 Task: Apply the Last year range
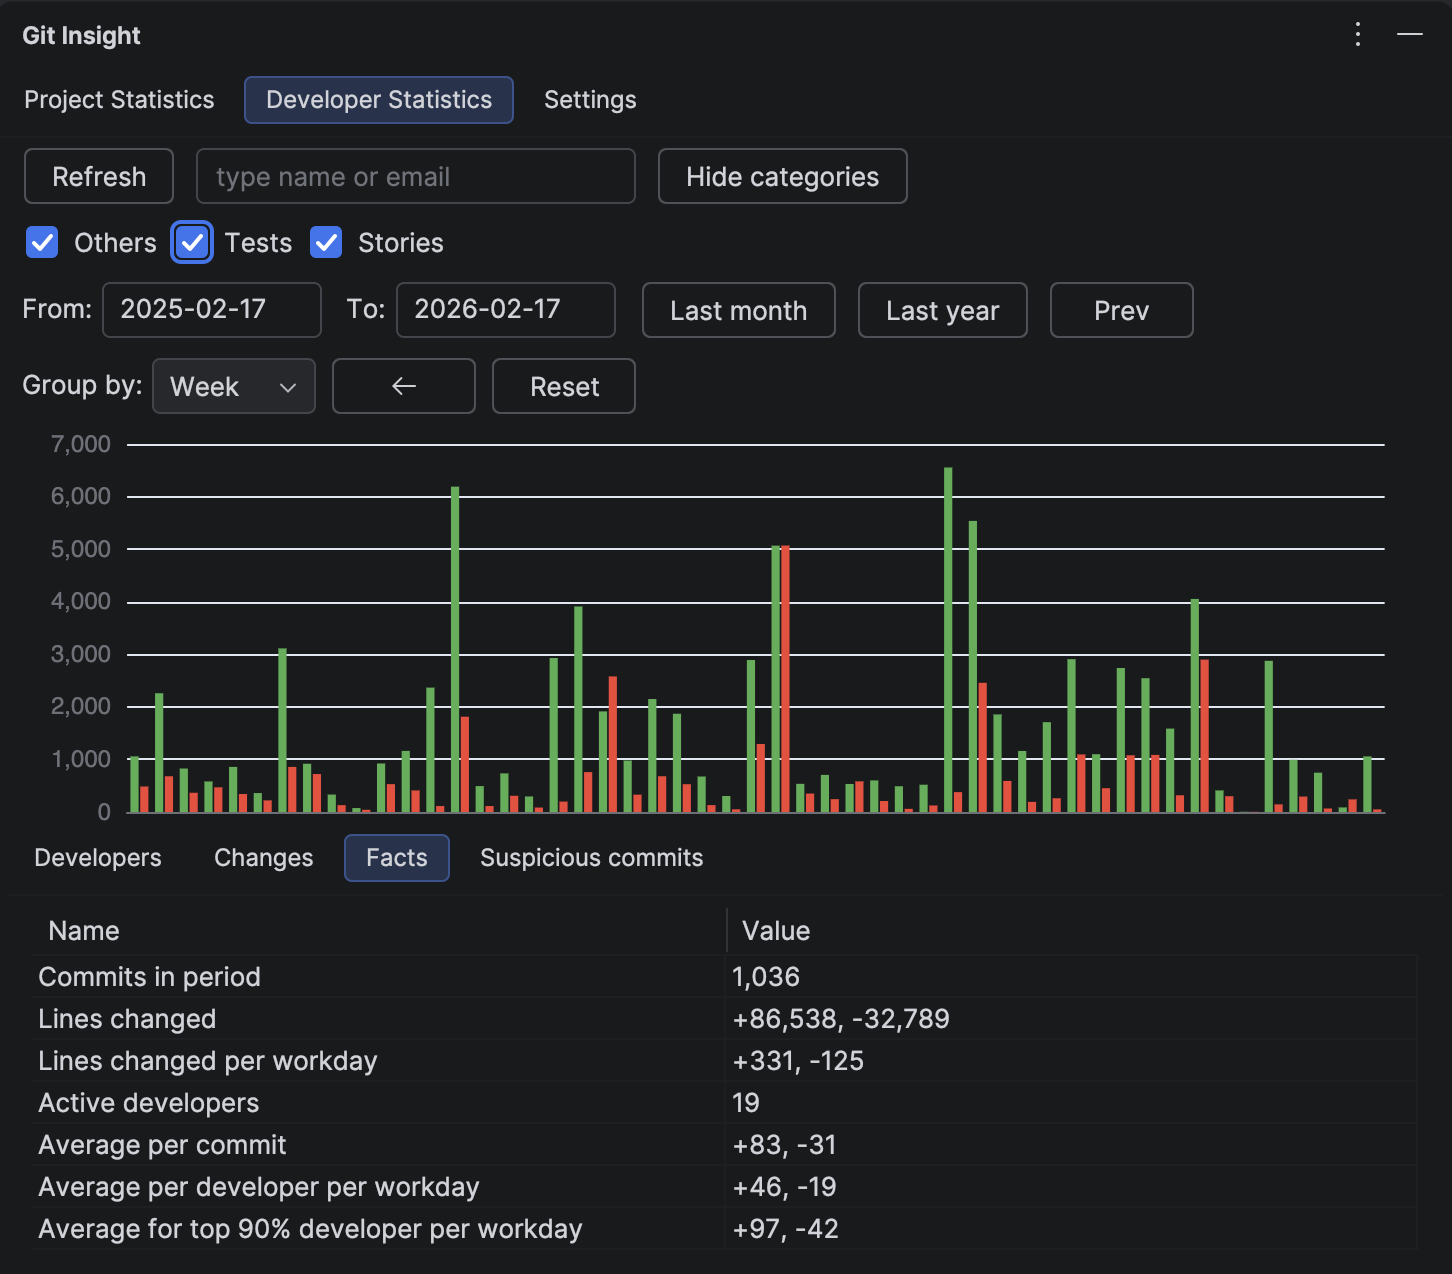[941, 310]
